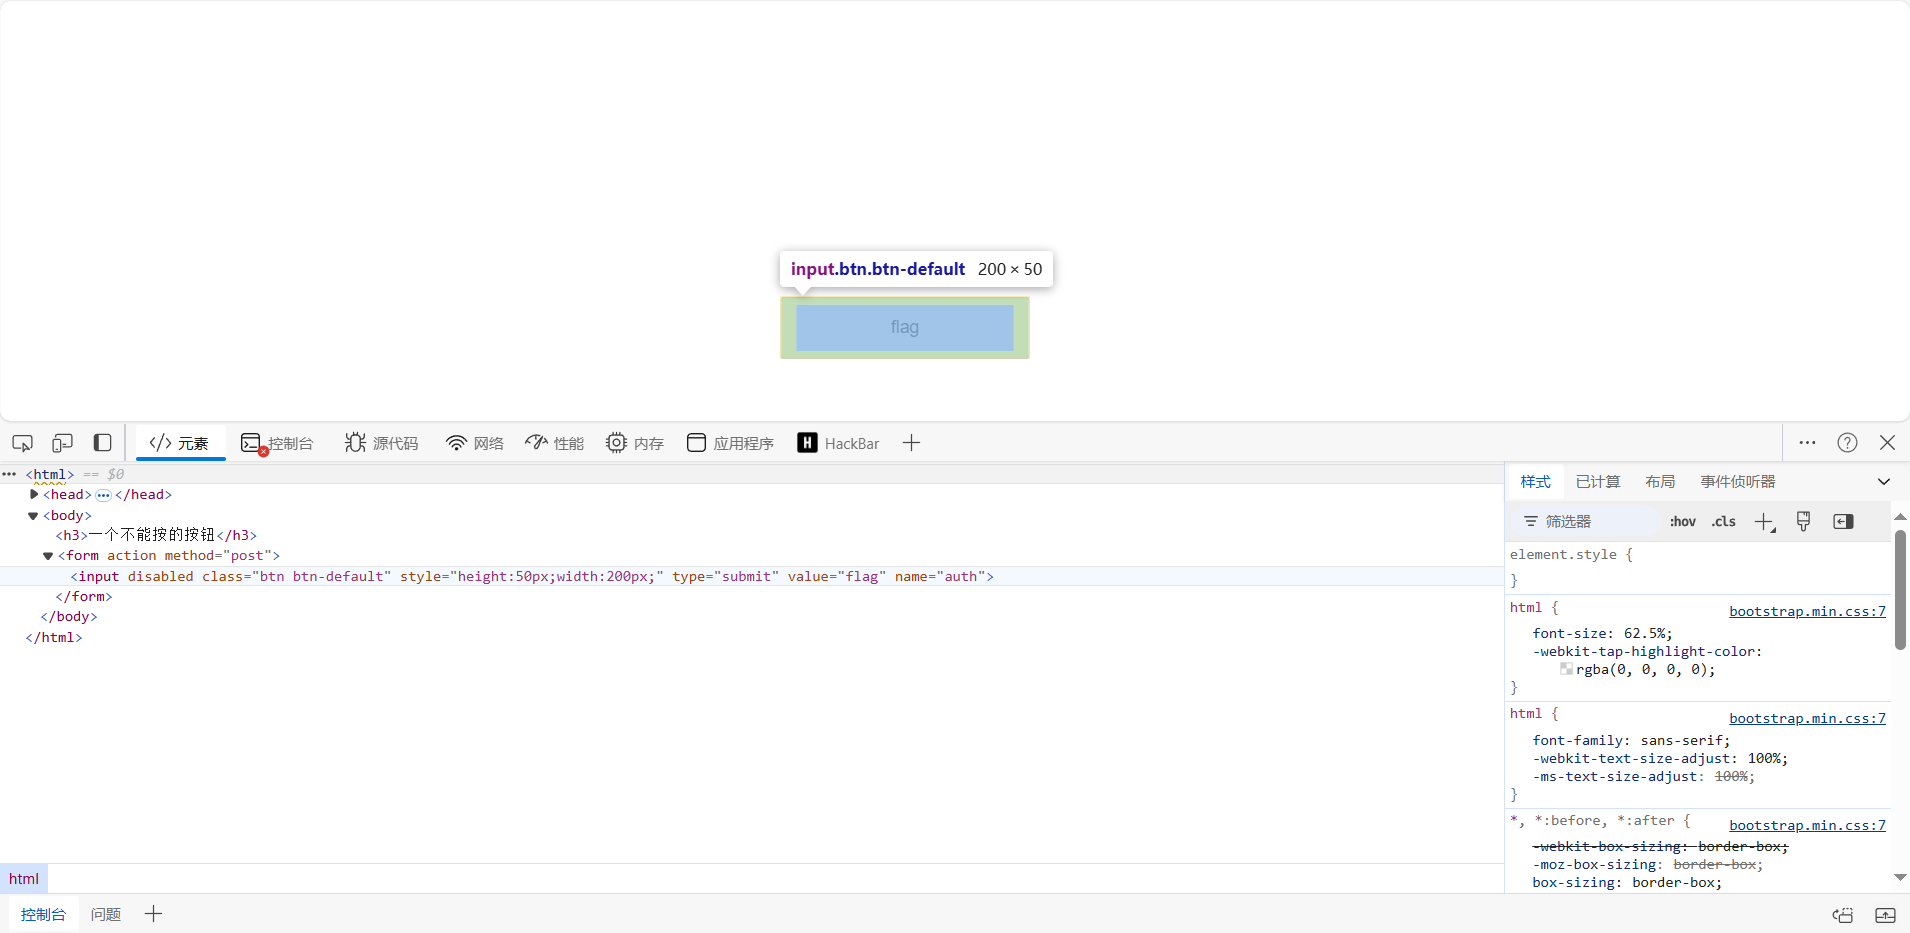Click the box-sizing: border-box declaration
This screenshot has height=933, width=1910.
coord(1627,882)
